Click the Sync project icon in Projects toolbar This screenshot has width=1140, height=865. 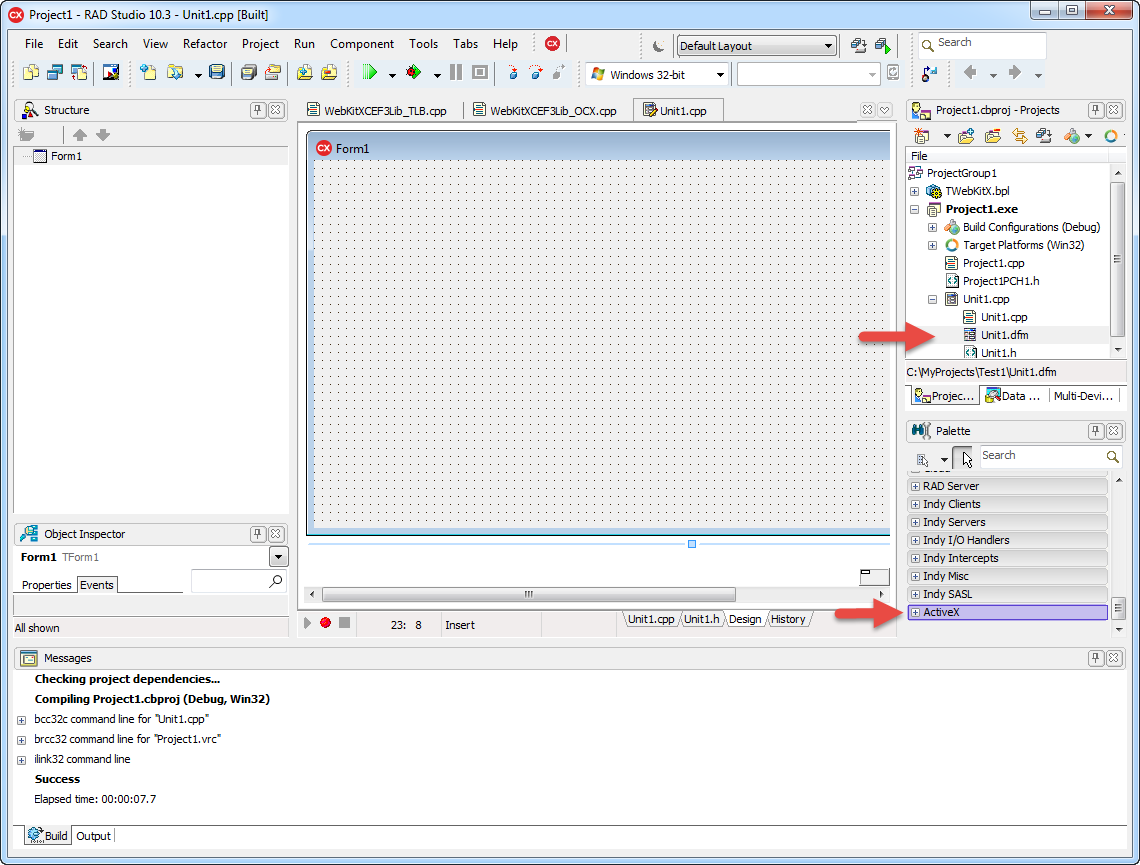pos(1019,136)
